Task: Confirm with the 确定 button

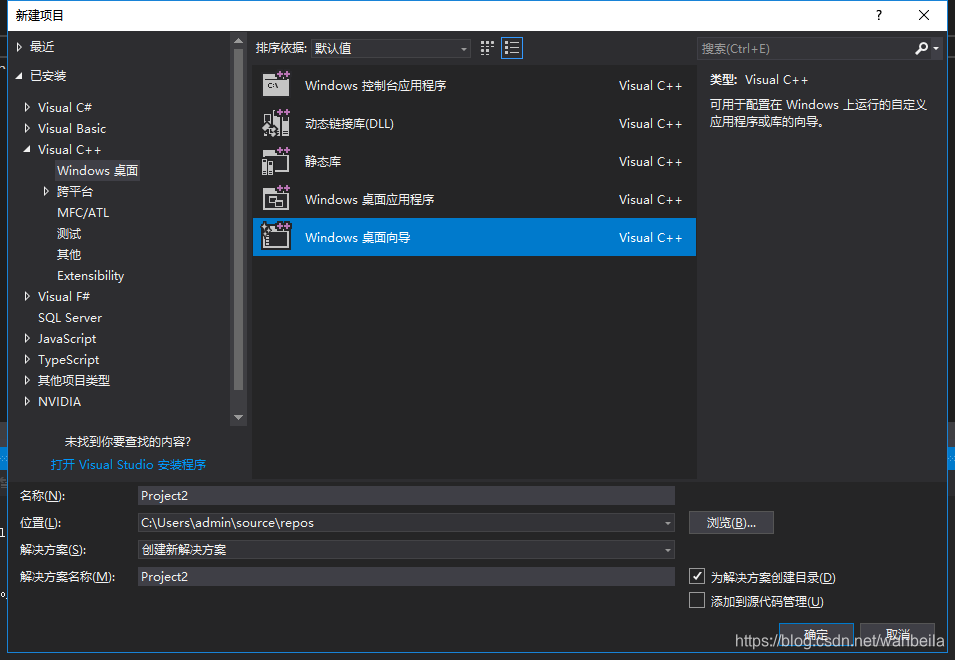Action: 816,634
